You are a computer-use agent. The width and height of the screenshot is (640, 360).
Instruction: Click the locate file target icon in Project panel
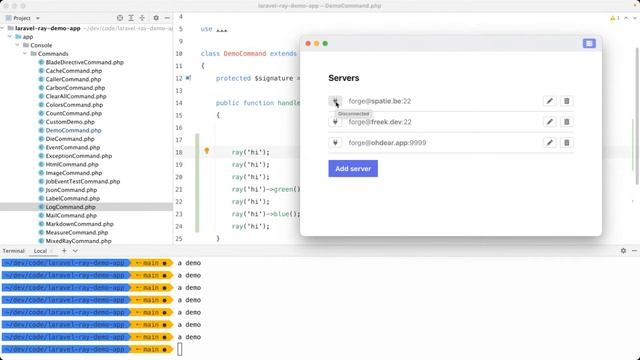click(x=120, y=18)
